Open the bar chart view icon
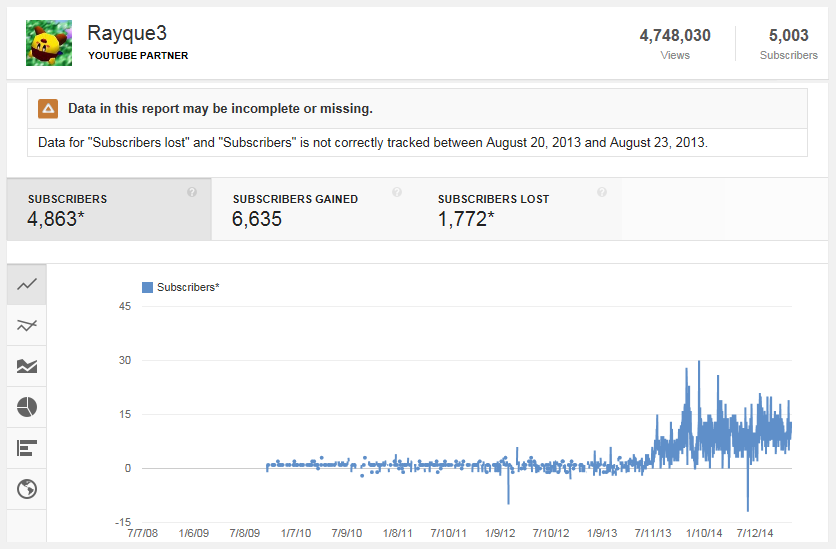 pyautogui.click(x=27, y=448)
